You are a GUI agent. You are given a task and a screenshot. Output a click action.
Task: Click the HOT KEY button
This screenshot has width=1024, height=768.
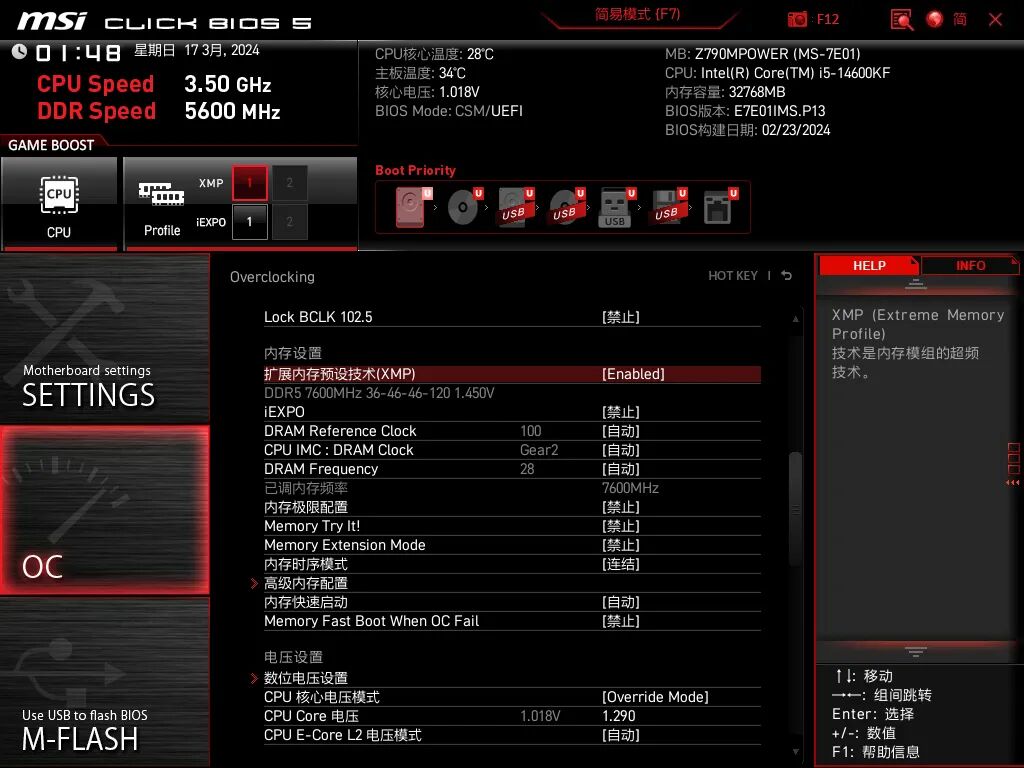click(x=733, y=276)
